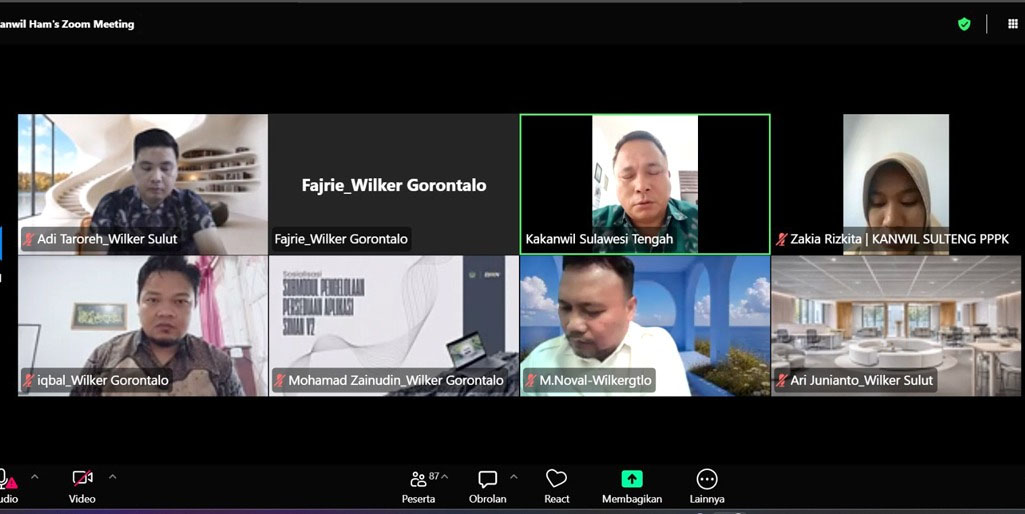Screen dimensions: 1025x514
Task: Select M.Noval-Wilkergtlo video tile
Action: pos(645,326)
